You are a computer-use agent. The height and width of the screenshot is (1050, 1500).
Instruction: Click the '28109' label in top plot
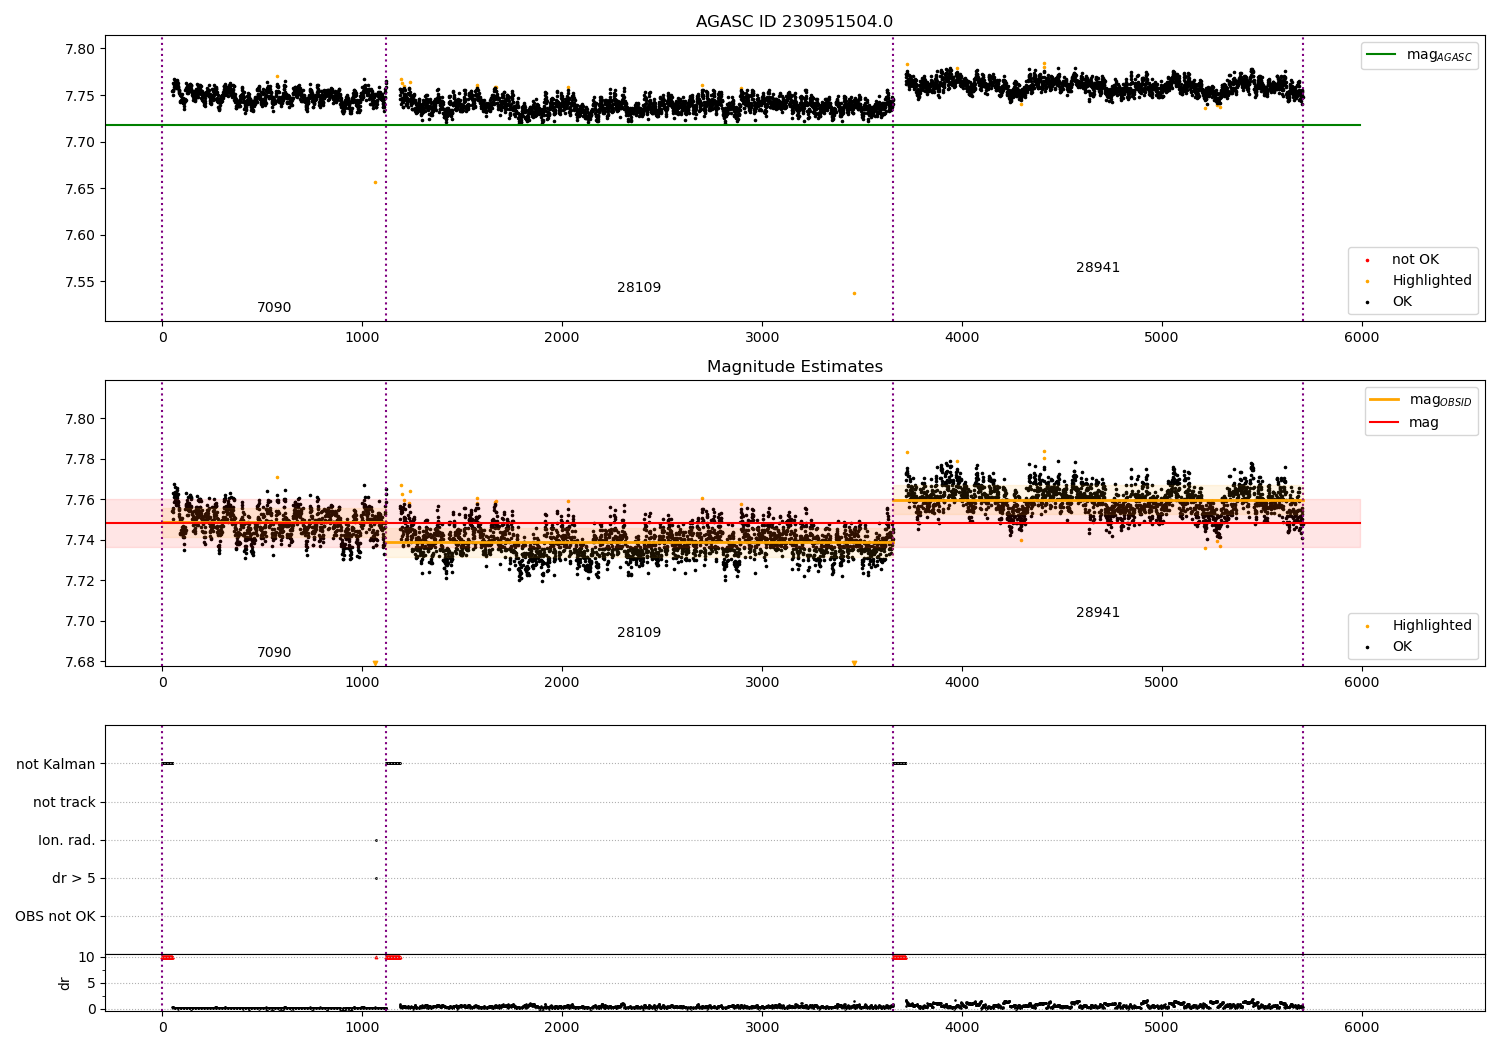(x=639, y=288)
